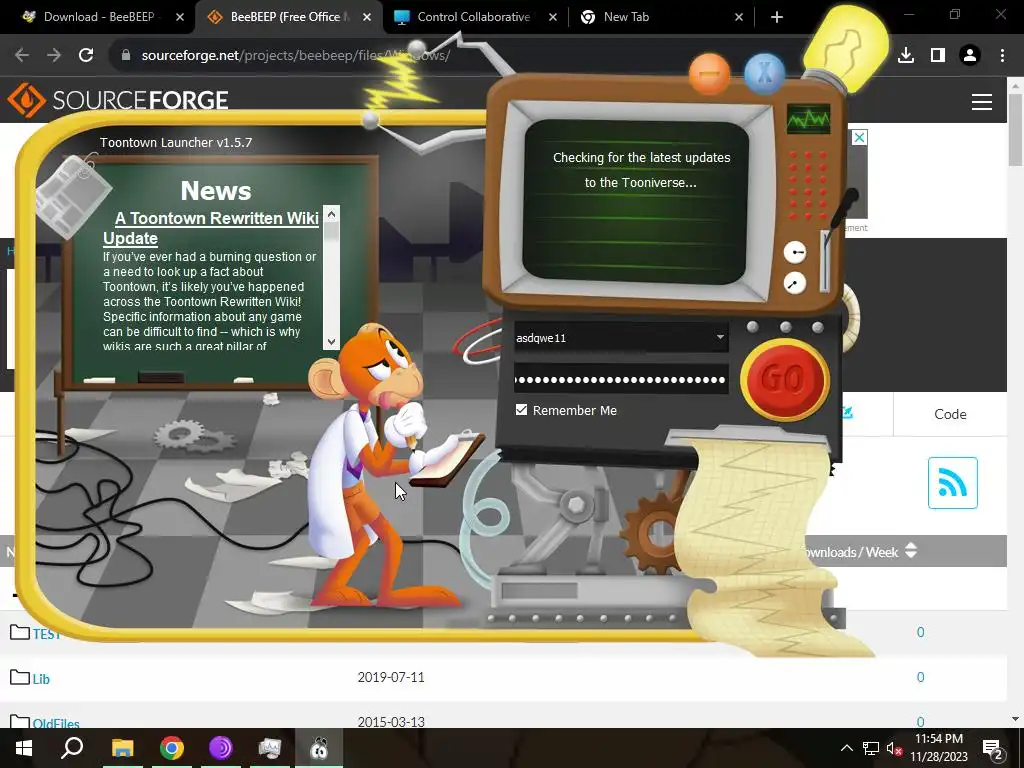Screen dimensions: 1024x768
Task: Open the username dropdown showing asdqwe11
Action: coord(720,337)
